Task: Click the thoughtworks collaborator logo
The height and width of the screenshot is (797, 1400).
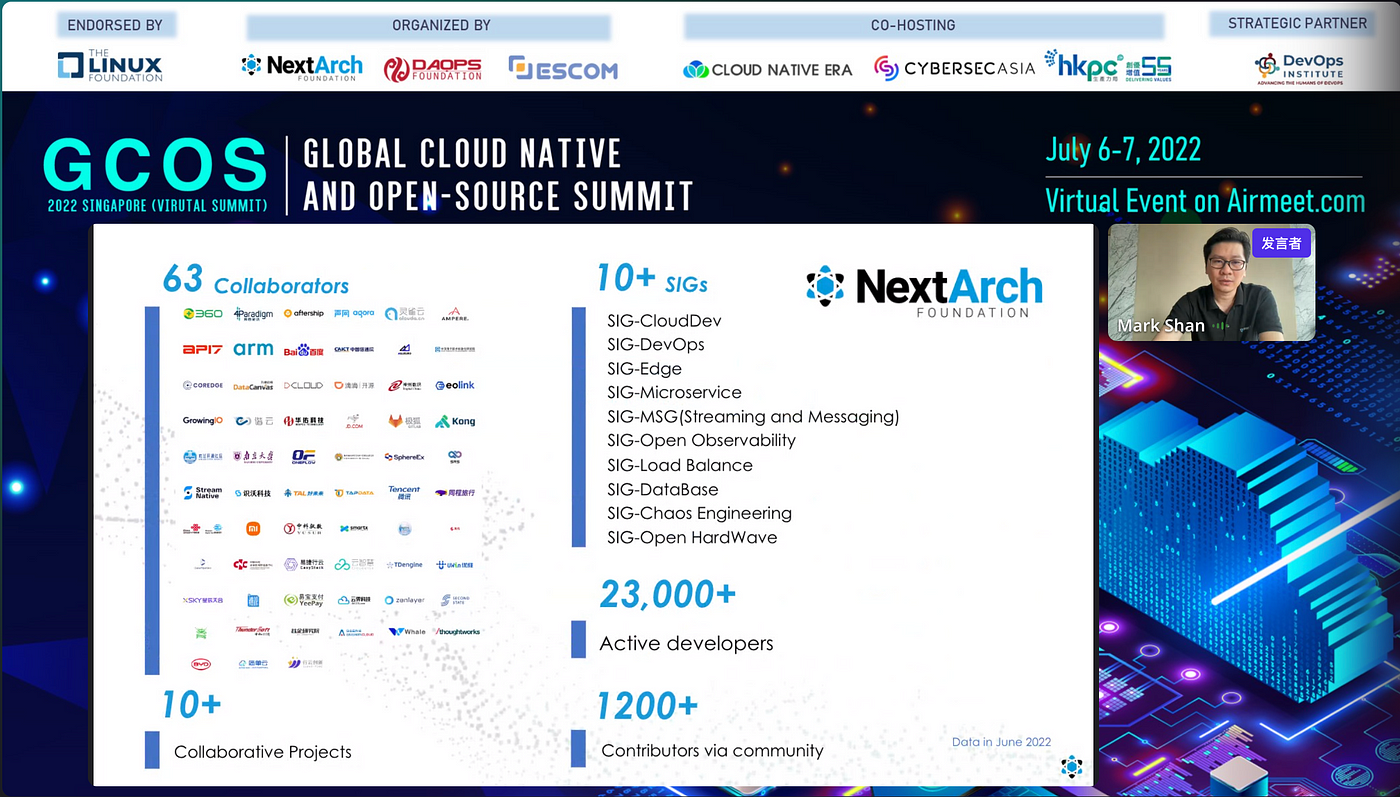Action: (x=457, y=632)
